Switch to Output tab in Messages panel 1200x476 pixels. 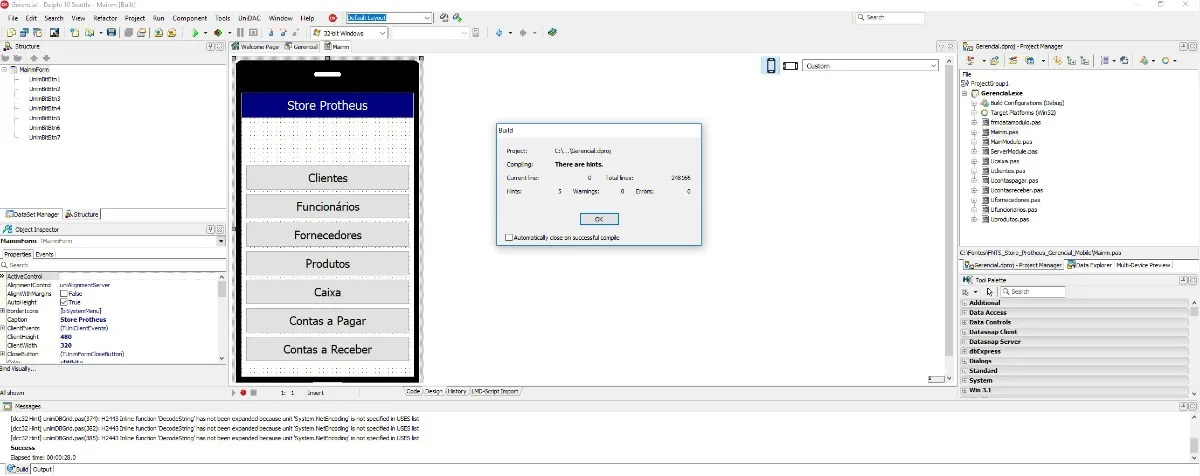[42, 469]
